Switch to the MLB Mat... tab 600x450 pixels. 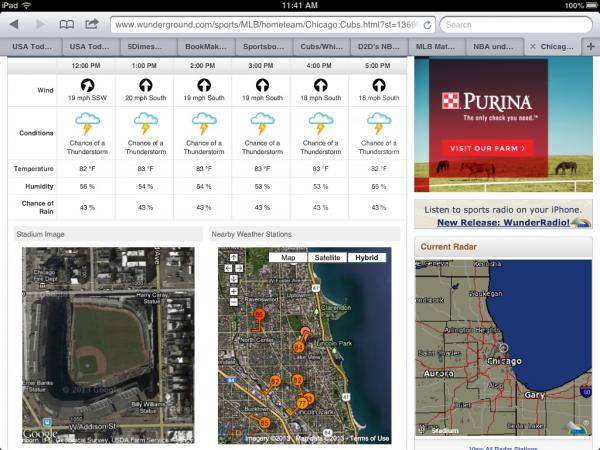[435, 46]
